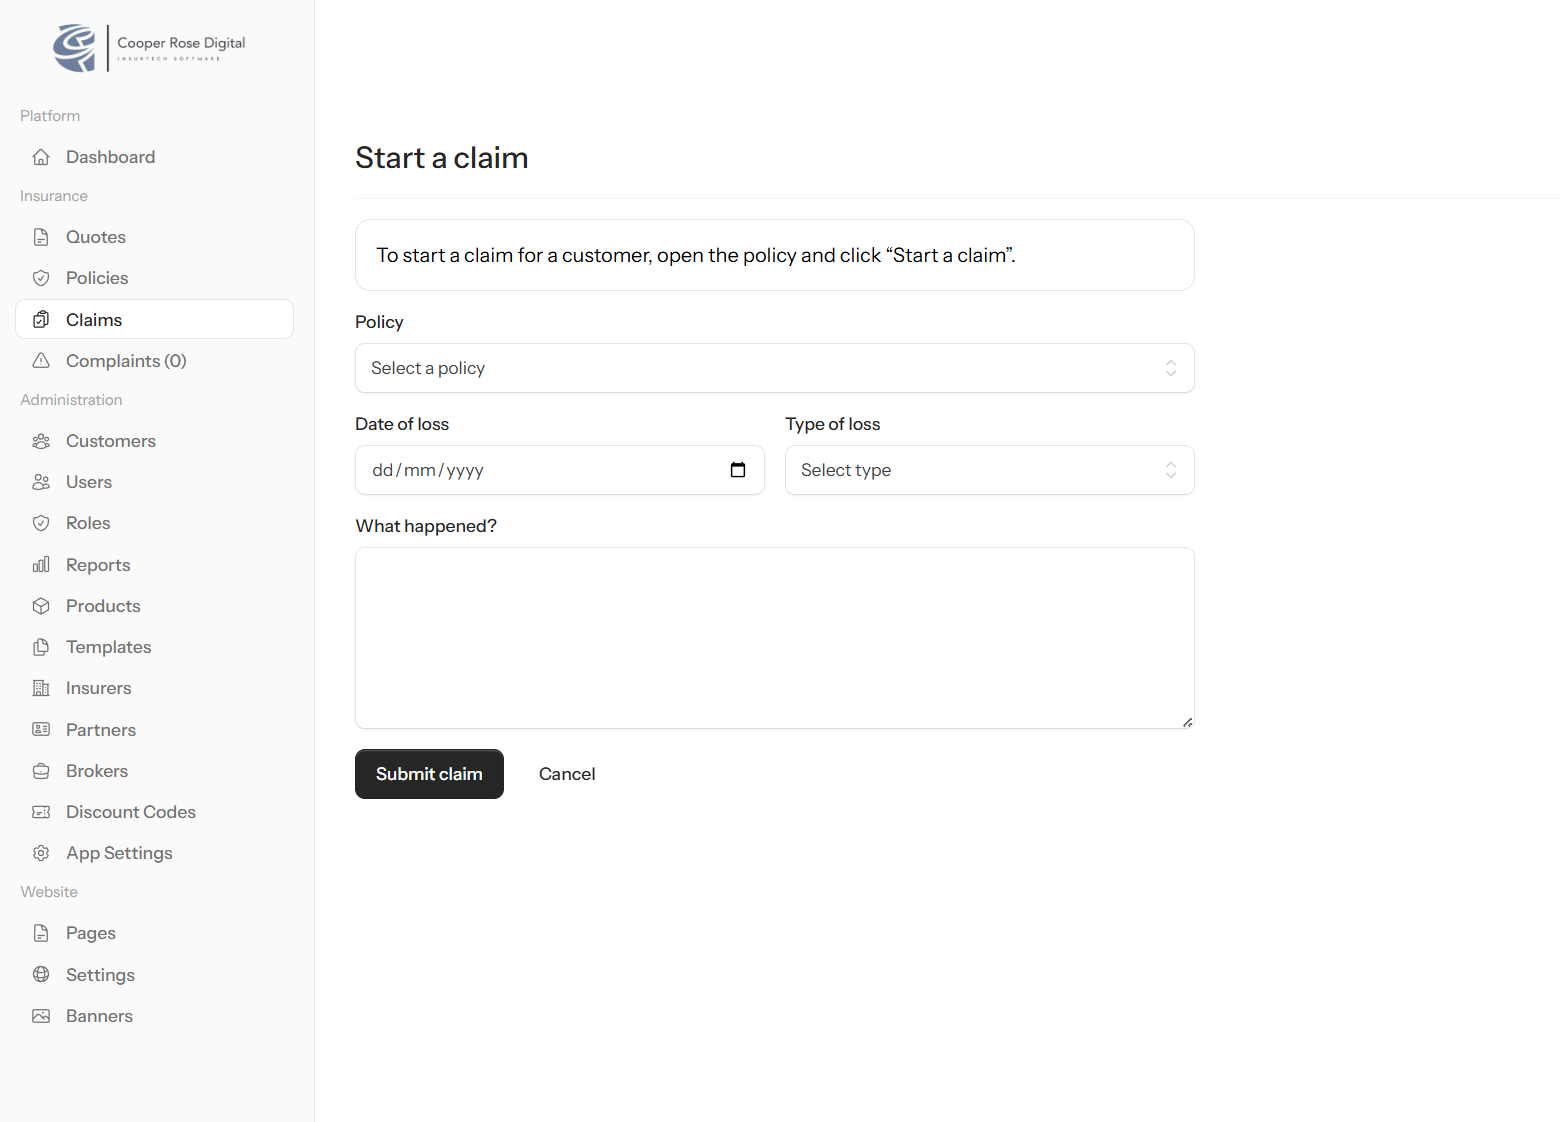This screenshot has width=1560, height=1122.
Task: Open the calendar picker icon in Date of loss
Action: point(738,470)
